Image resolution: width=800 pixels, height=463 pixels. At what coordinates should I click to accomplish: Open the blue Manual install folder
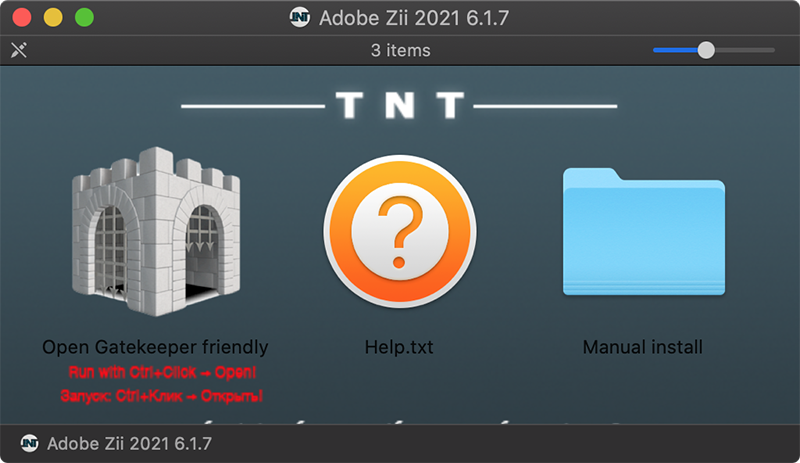point(644,231)
